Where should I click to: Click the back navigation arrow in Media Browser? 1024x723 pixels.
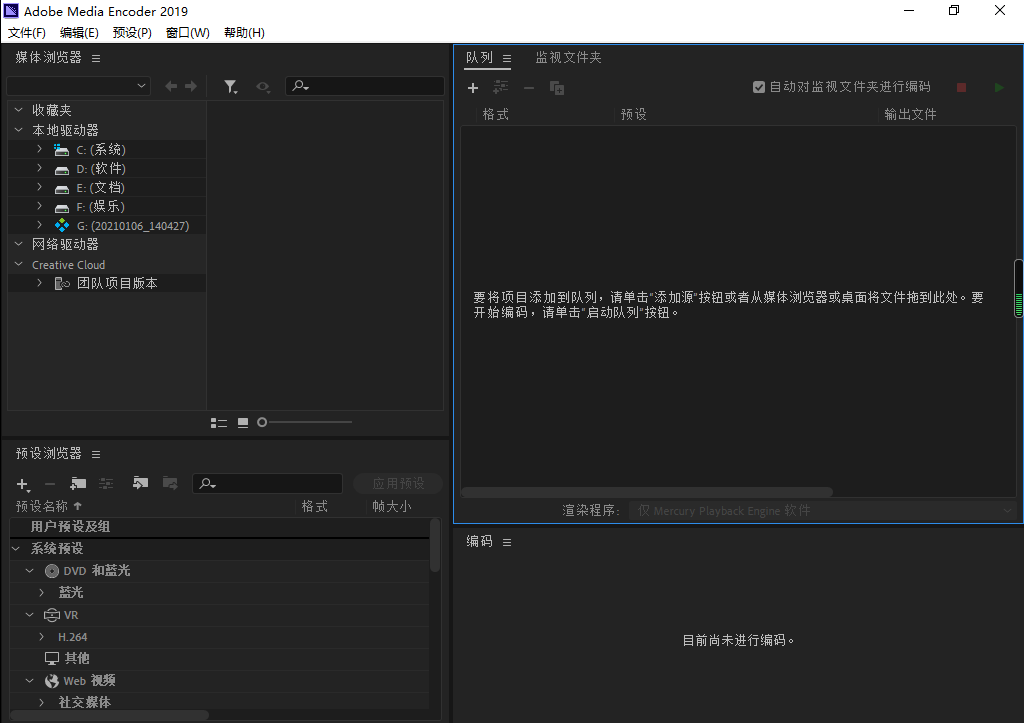170,86
